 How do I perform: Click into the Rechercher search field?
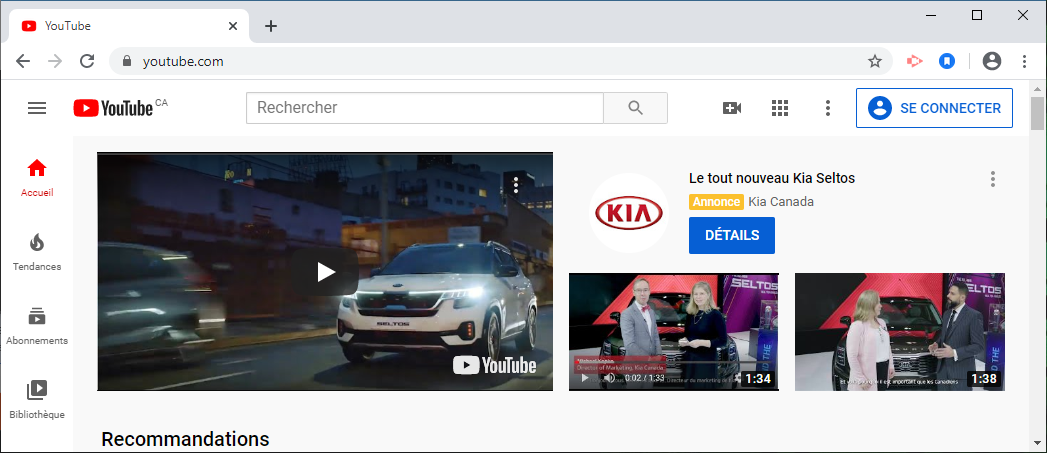425,108
